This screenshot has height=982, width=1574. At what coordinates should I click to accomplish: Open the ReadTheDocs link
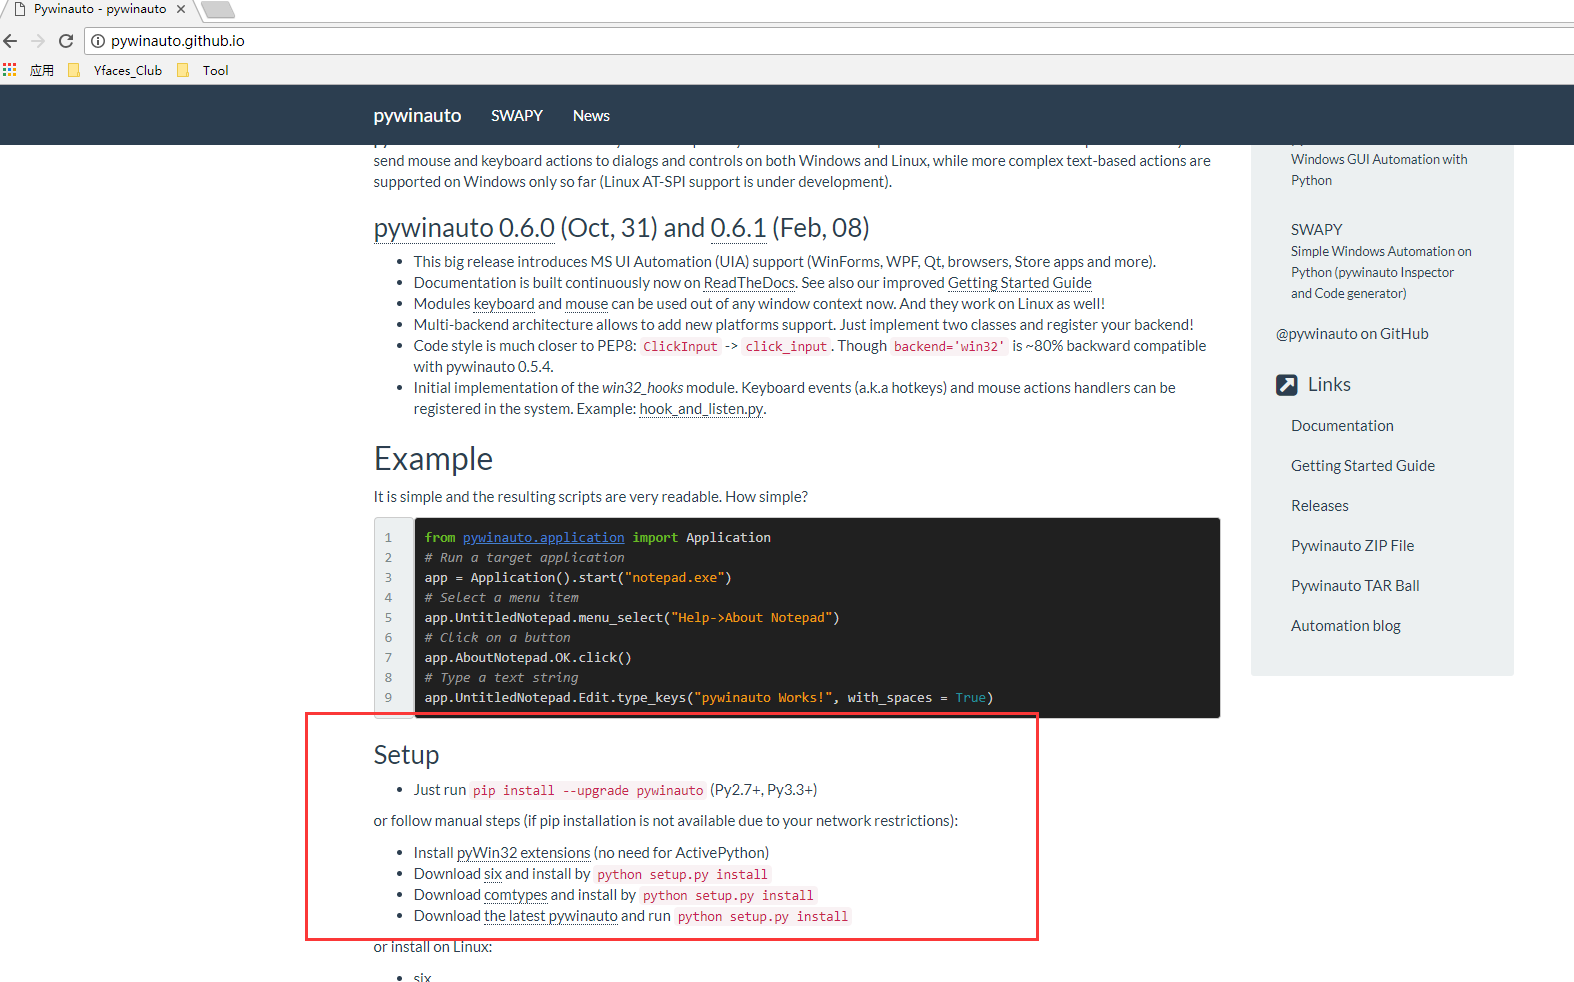749,283
